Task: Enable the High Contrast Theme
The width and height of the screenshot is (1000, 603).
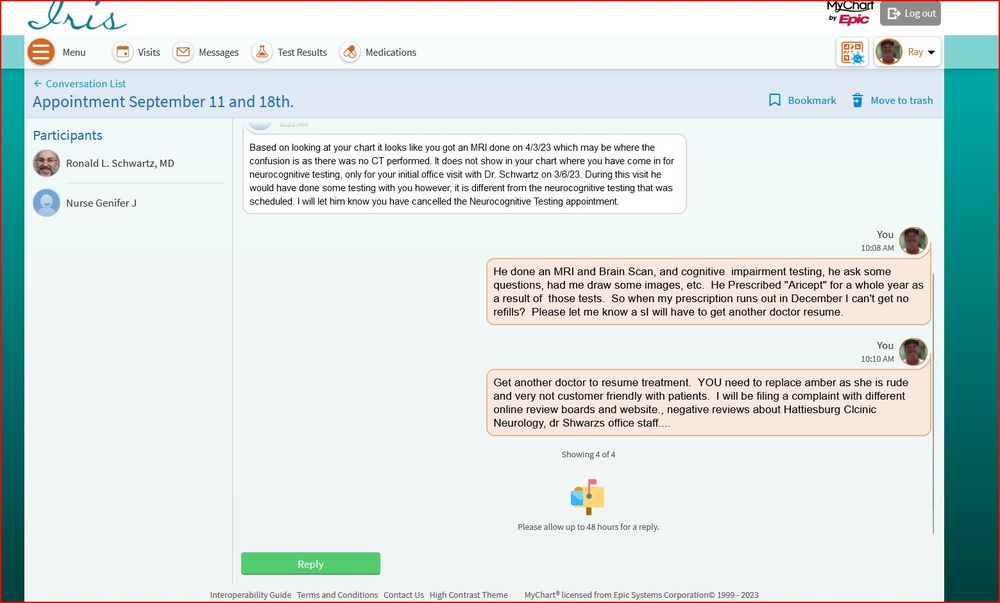Action: [468, 595]
